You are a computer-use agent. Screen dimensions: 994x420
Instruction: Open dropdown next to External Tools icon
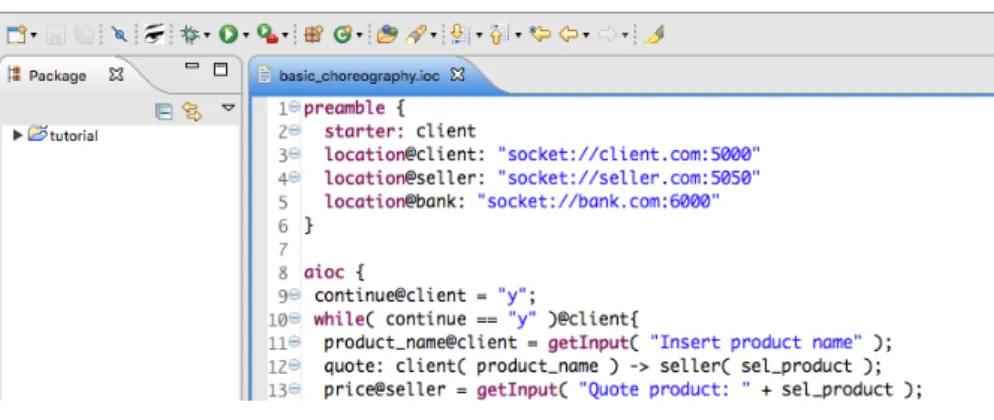tap(285, 35)
